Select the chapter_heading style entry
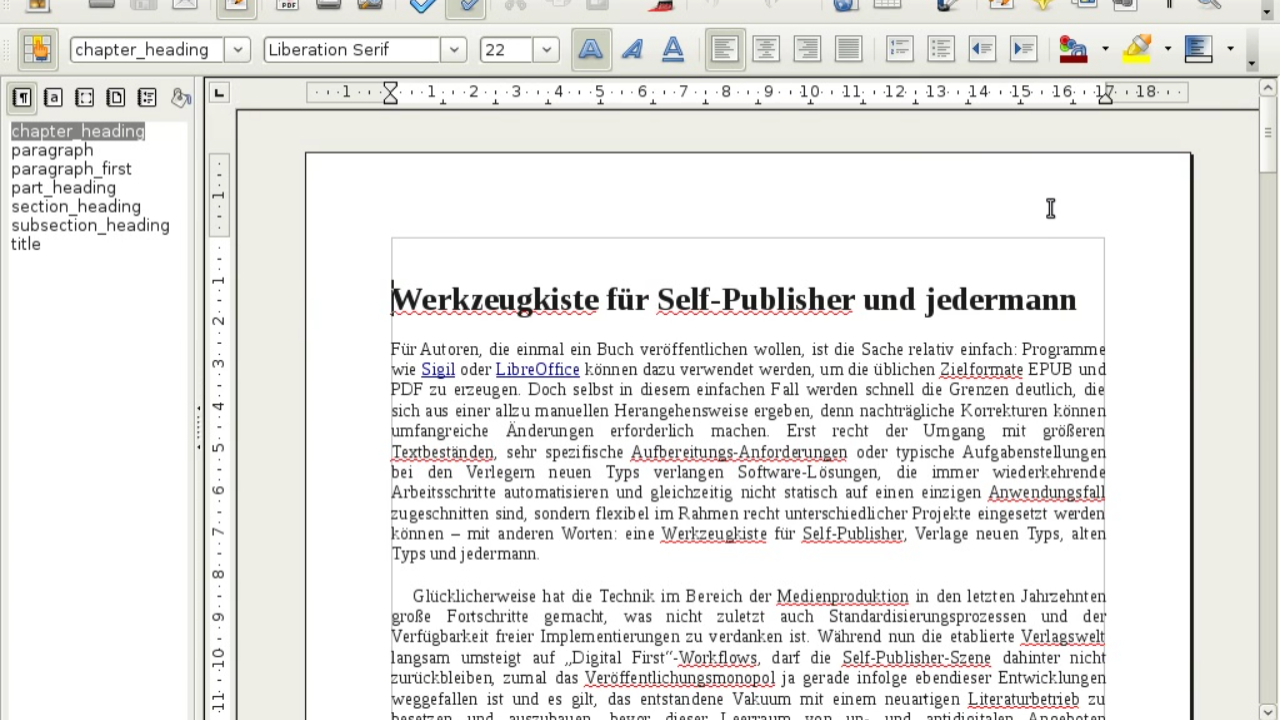 pyautogui.click(x=78, y=131)
